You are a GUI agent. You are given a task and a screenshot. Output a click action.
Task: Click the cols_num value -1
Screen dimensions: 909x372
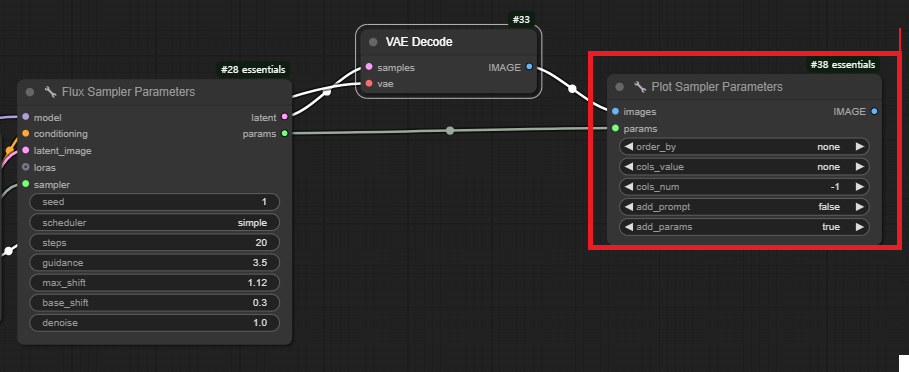pos(834,187)
